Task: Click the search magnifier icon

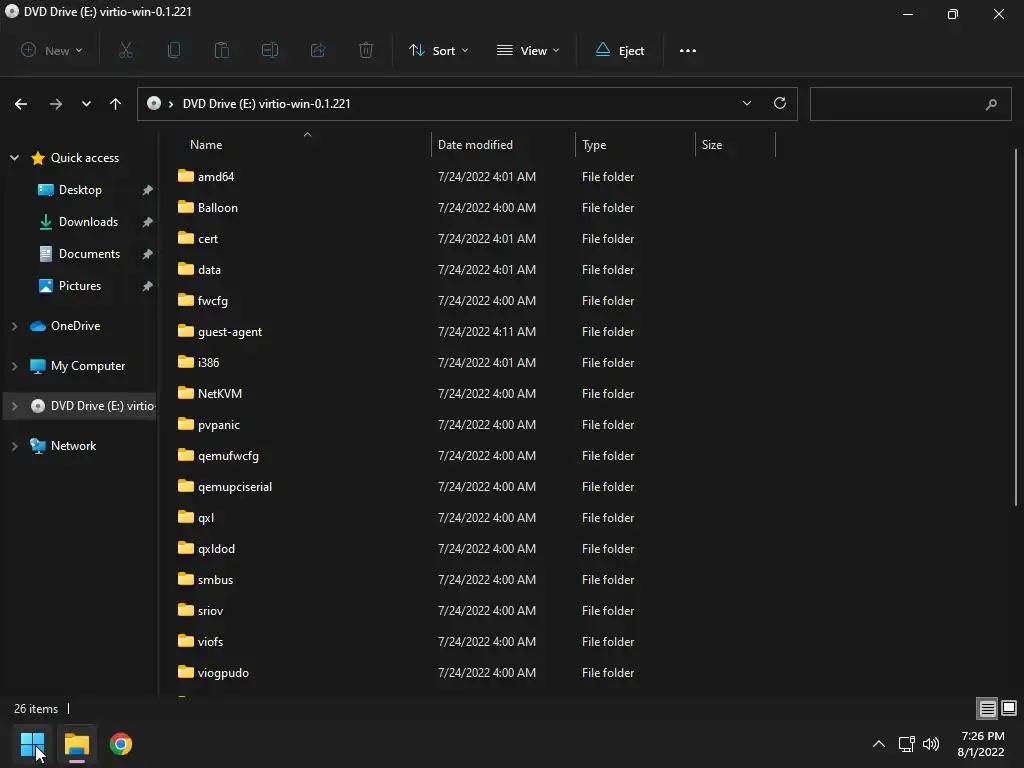Action: click(991, 104)
